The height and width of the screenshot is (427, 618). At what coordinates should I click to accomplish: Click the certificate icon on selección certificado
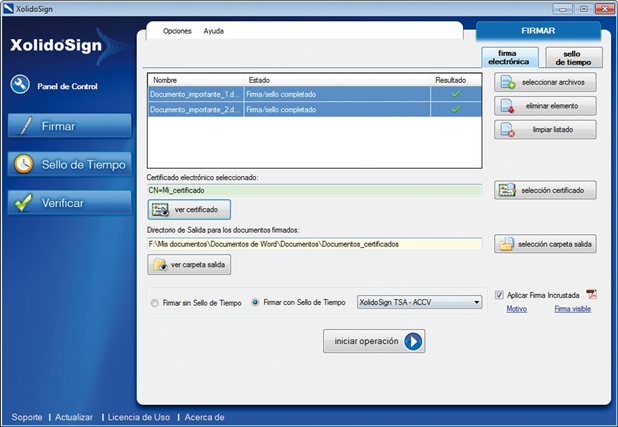pyautogui.click(x=507, y=190)
